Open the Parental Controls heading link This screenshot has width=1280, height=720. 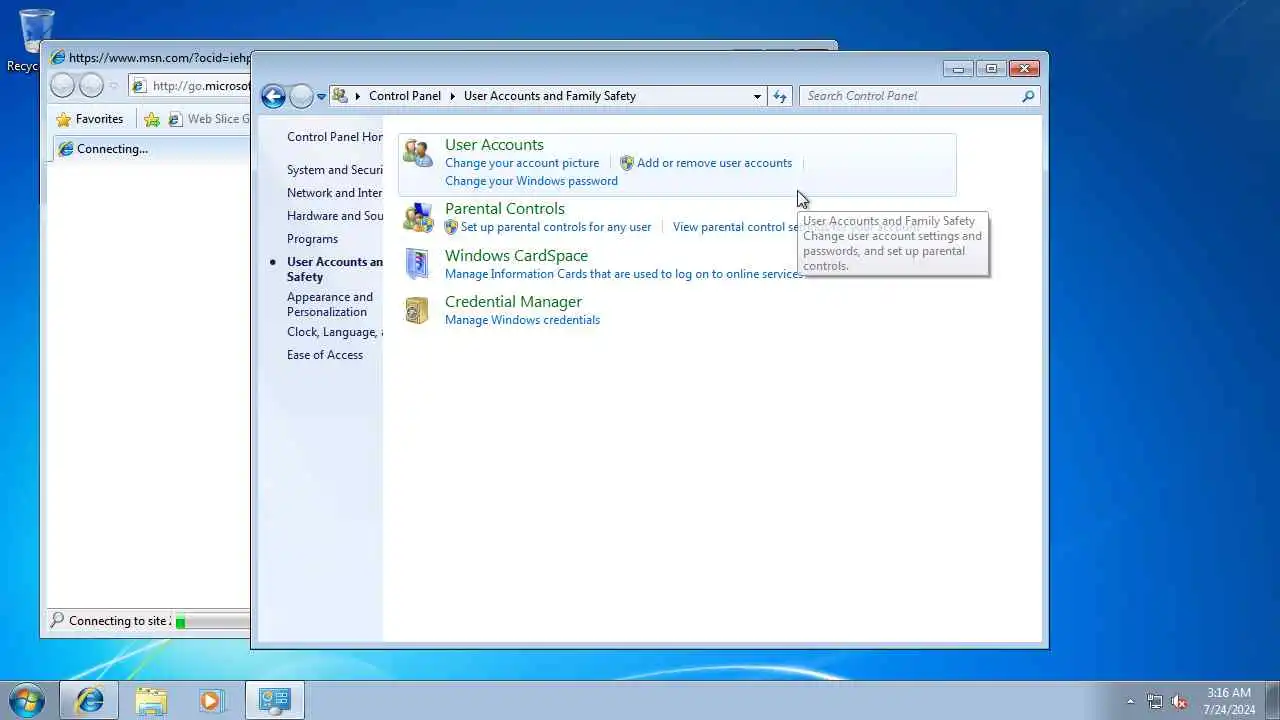pyautogui.click(x=505, y=209)
